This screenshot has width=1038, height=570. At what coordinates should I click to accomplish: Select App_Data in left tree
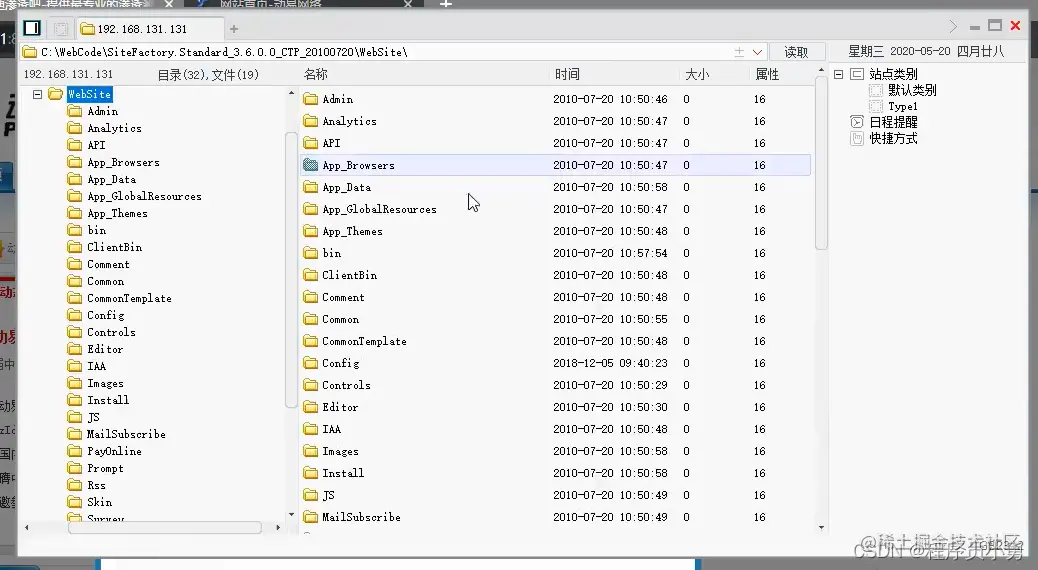point(111,179)
